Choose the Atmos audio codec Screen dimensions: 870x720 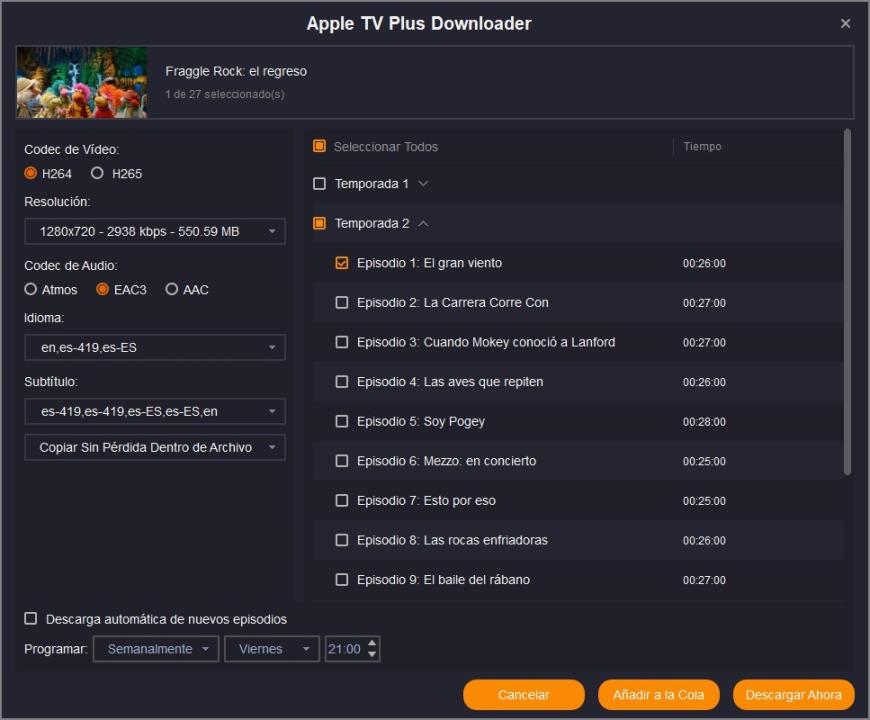click(x=31, y=289)
